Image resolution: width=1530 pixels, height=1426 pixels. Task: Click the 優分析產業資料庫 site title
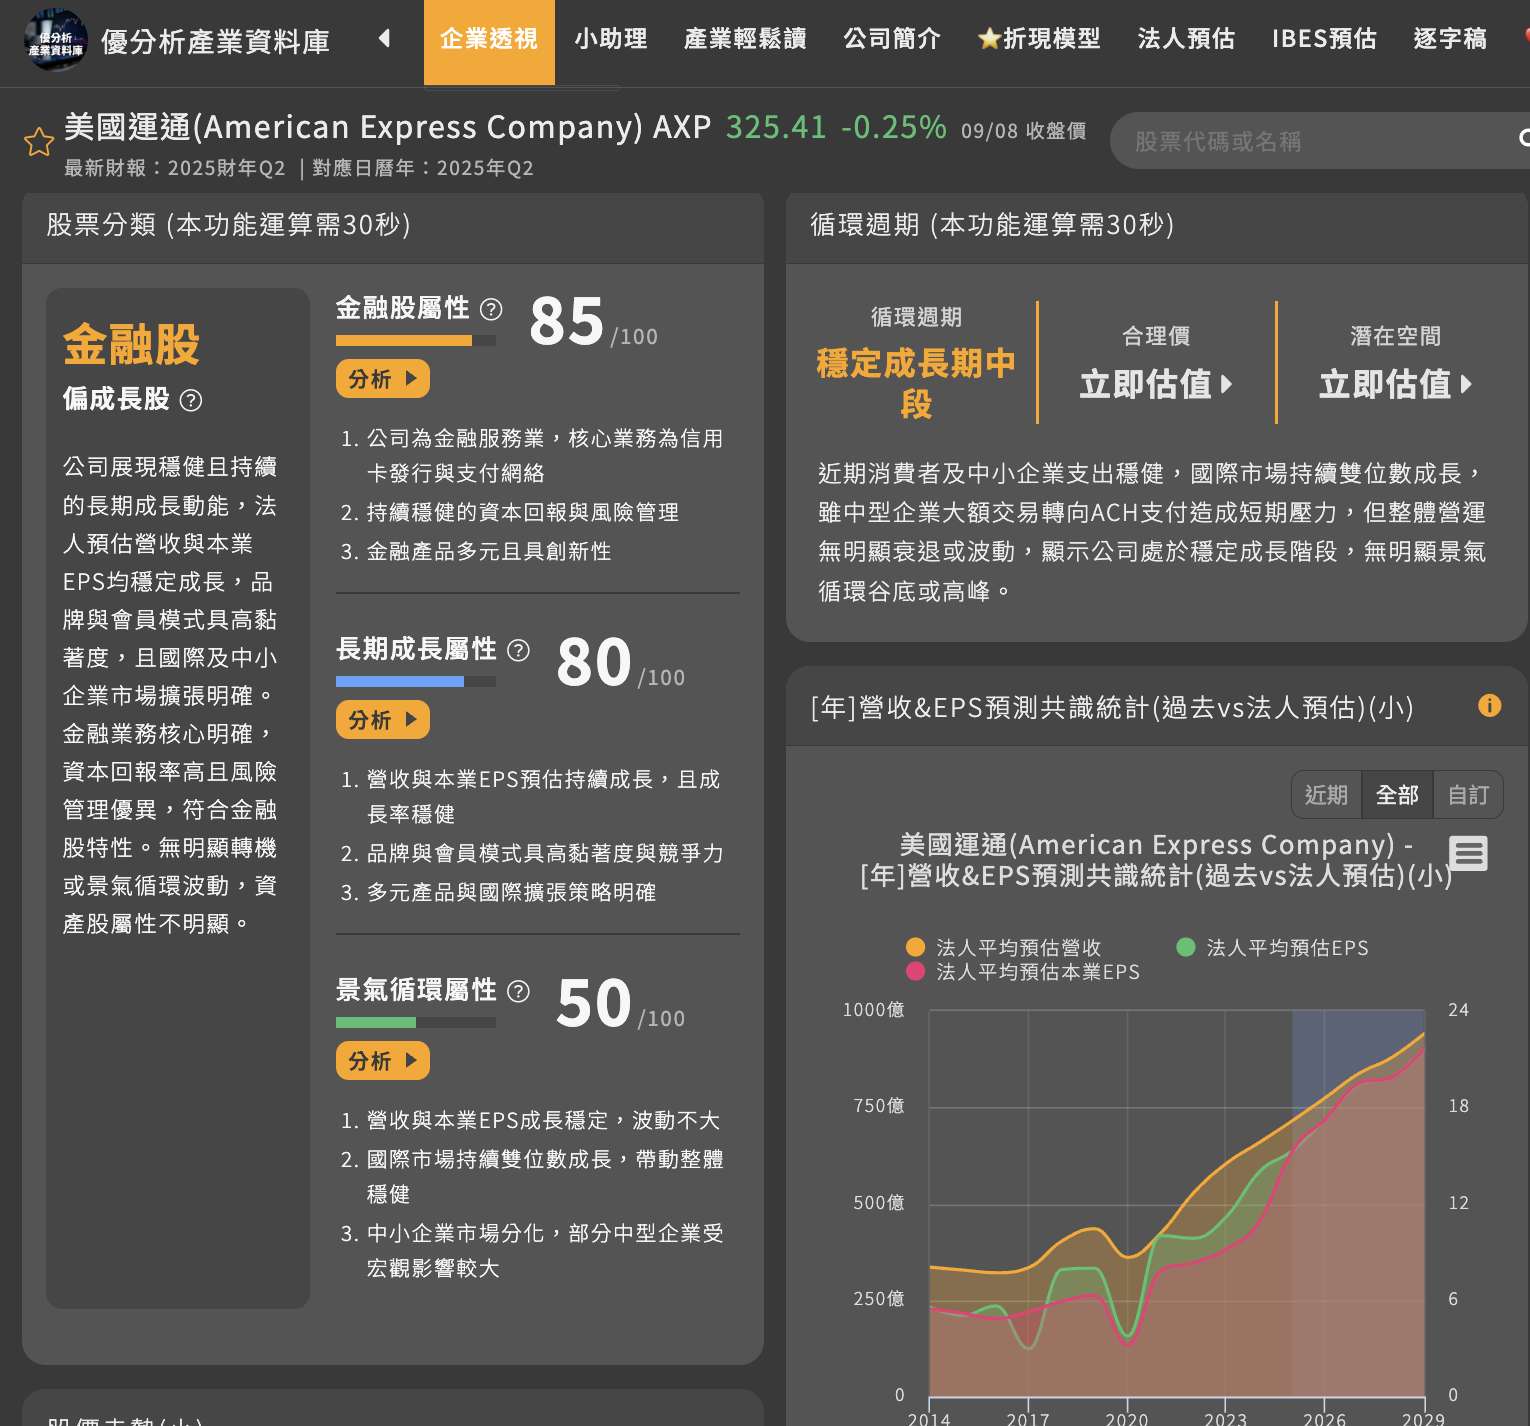pos(215,42)
